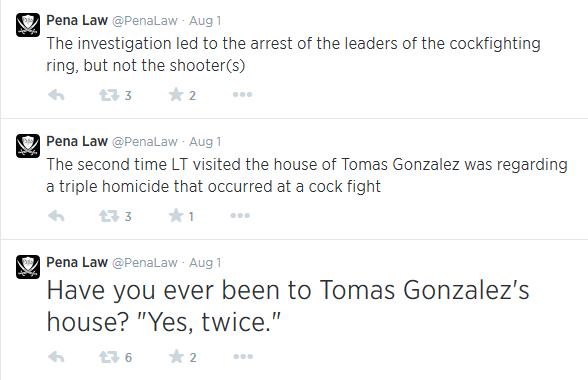Open Pena Law avatar on second tweet
This screenshot has height=380, width=588.
[28, 146]
